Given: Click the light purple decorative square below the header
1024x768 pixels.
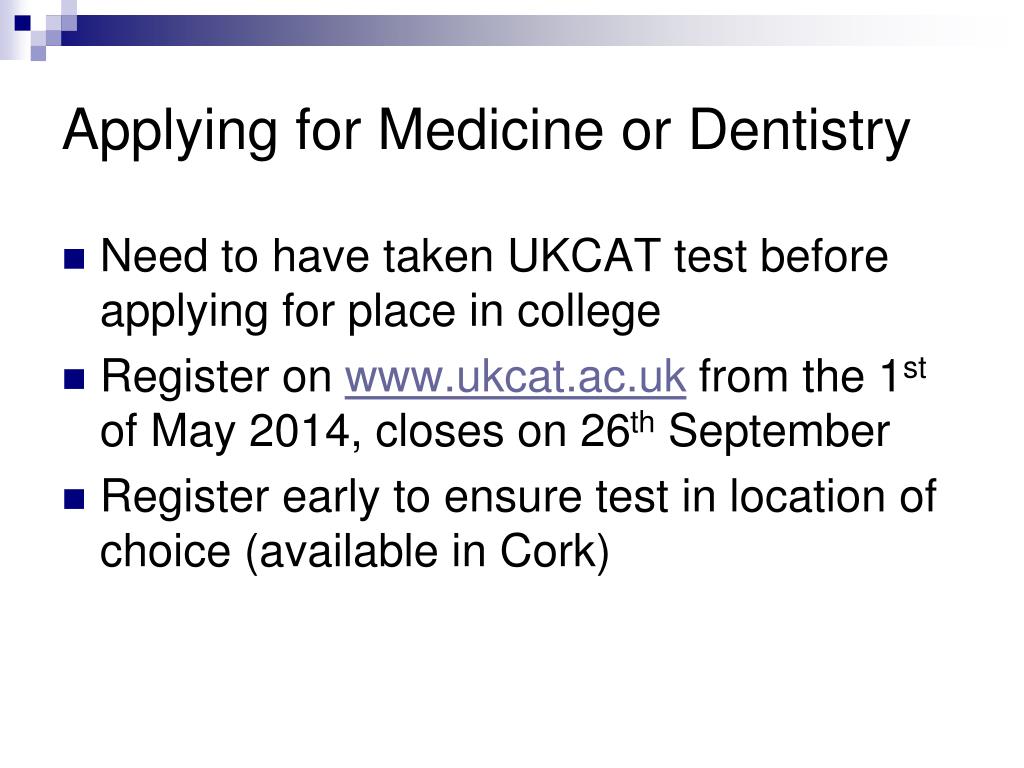Looking at the screenshot, I should [x=39, y=54].
